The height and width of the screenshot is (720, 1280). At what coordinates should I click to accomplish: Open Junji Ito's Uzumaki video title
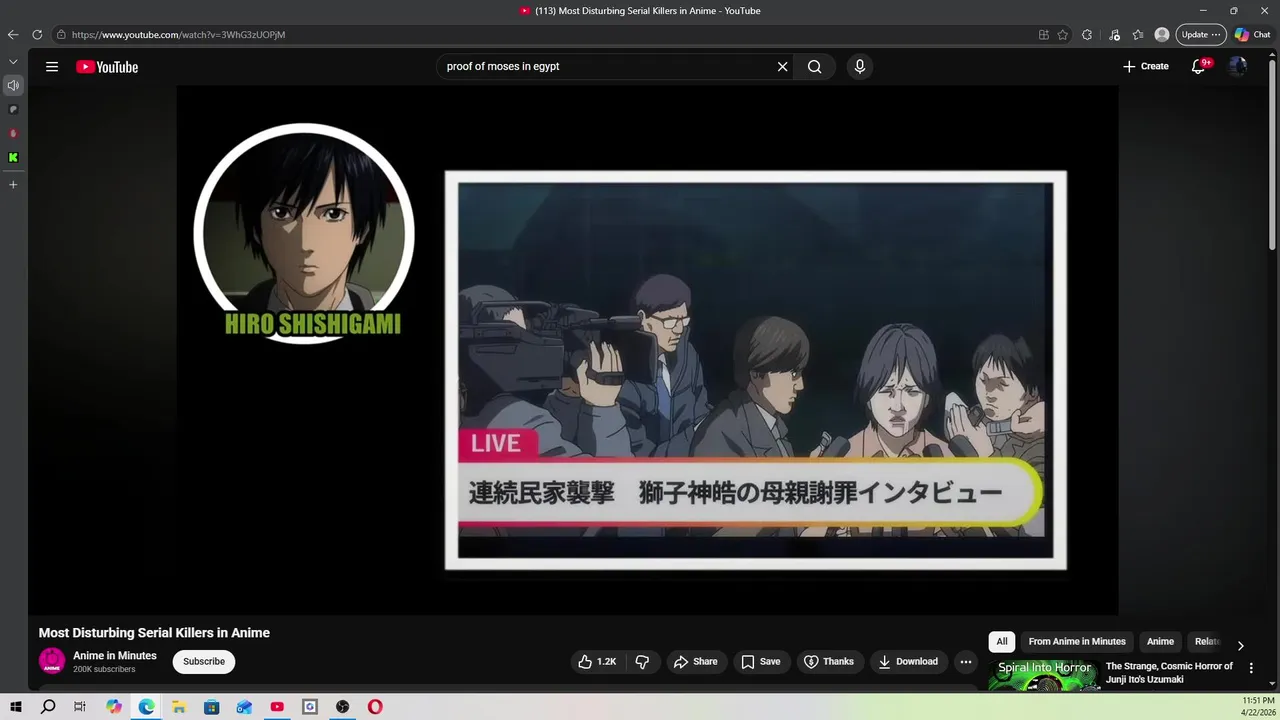[x=1169, y=673]
